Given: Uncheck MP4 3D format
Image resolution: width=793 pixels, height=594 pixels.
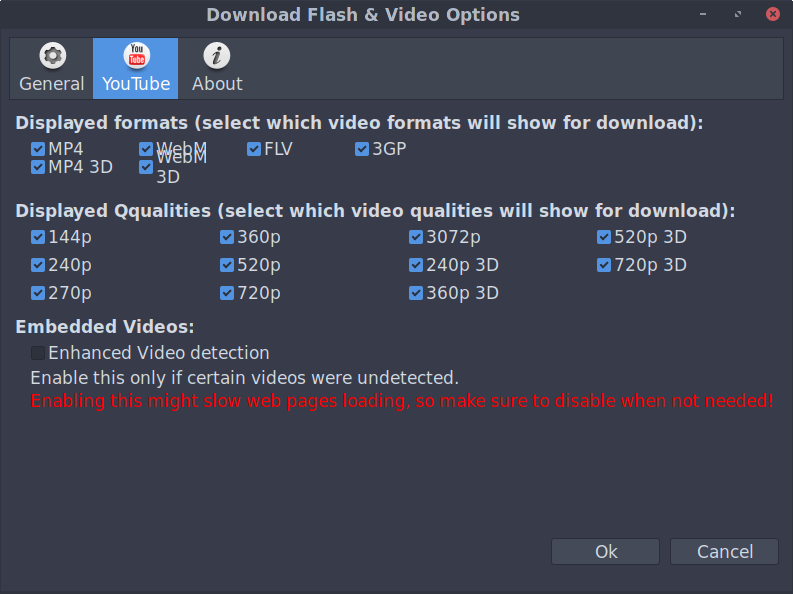Looking at the screenshot, I should 38,167.
